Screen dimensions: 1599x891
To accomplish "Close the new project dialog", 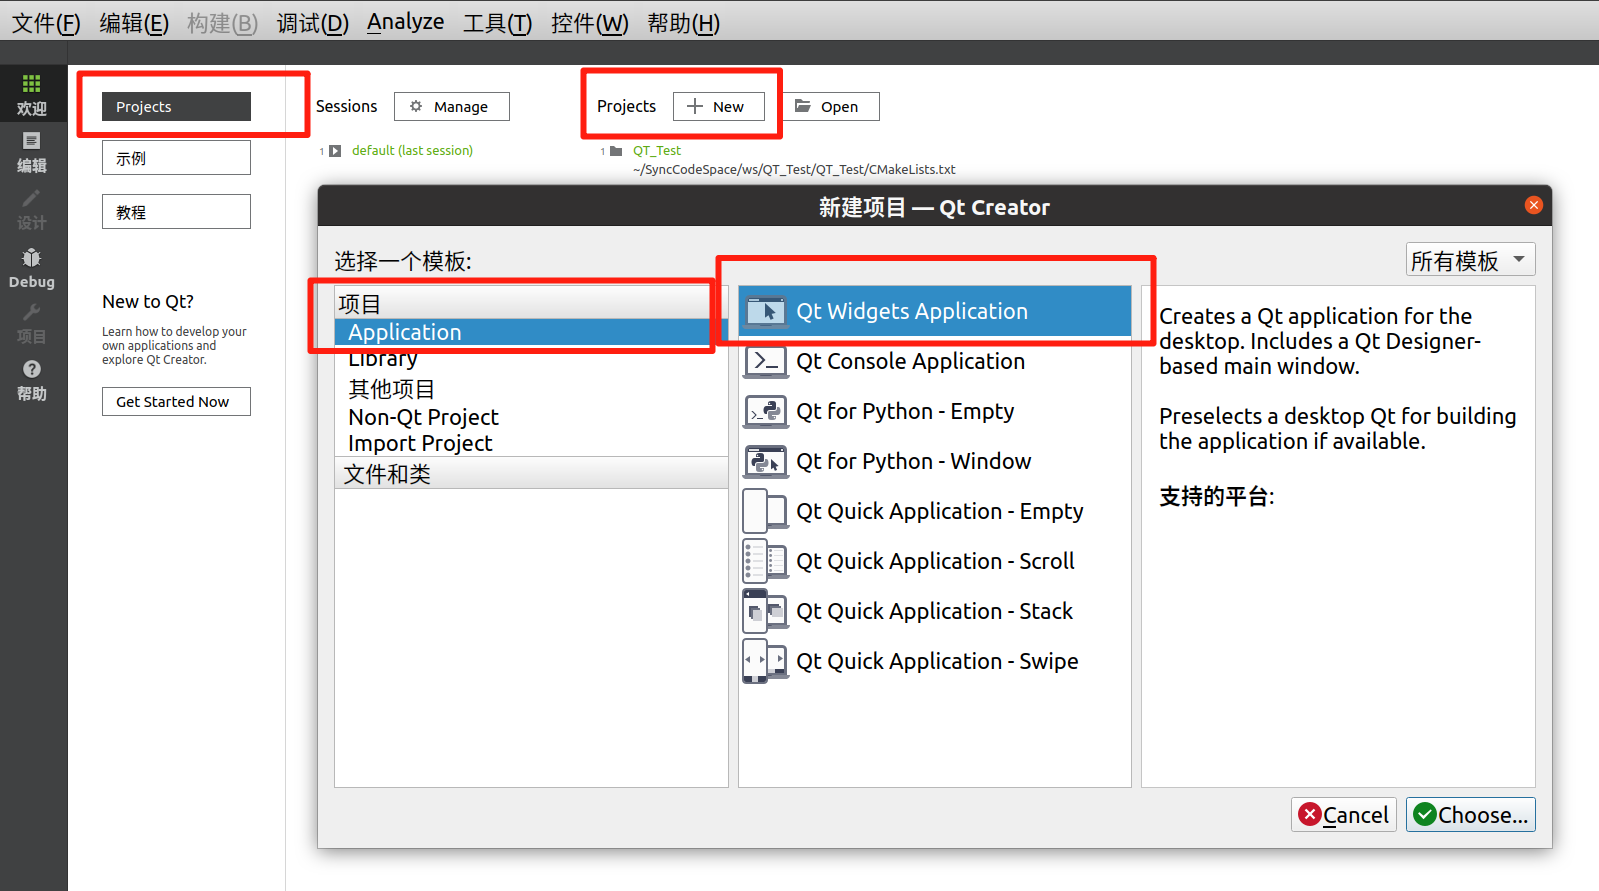I will [1533, 205].
